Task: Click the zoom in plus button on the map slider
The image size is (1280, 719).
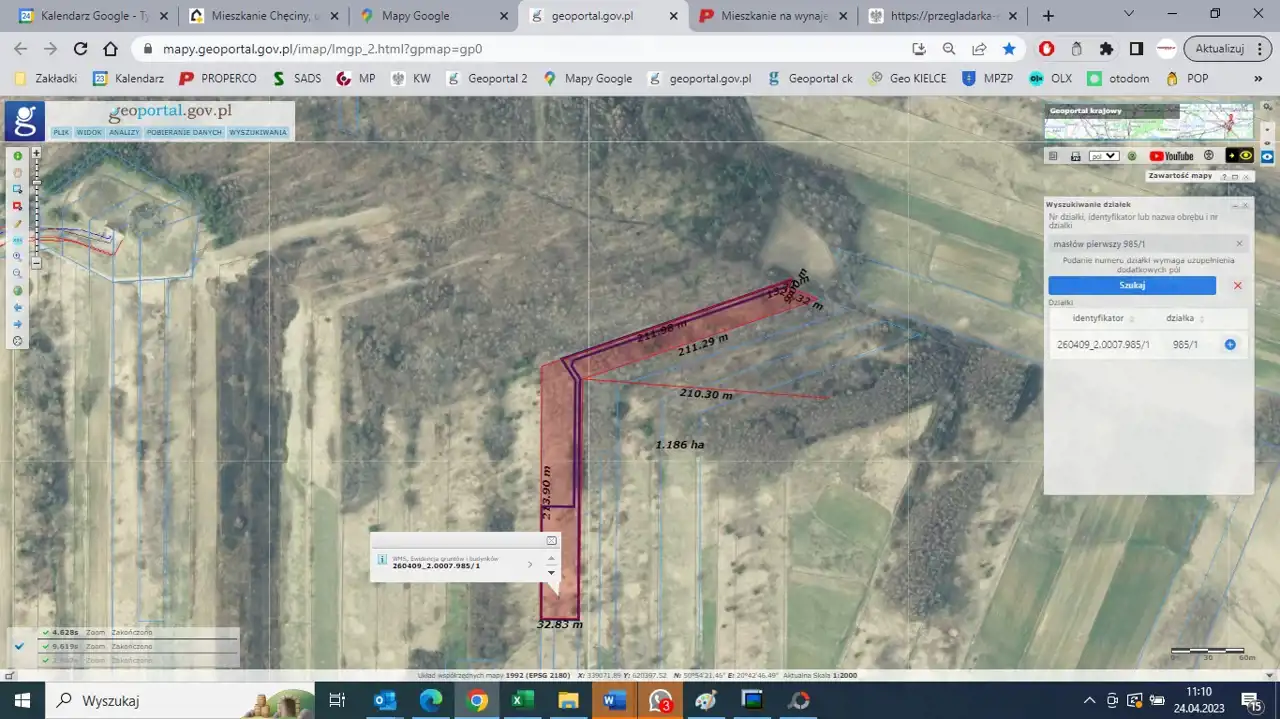Action: pyautogui.click(x=37, y=153)
